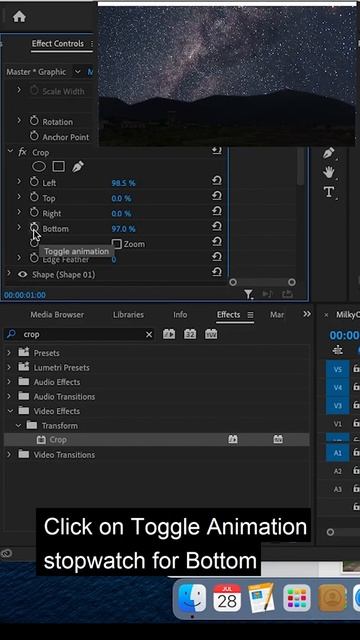
Task: Reset the Left crop parameter
Action: tap(217, 180)
